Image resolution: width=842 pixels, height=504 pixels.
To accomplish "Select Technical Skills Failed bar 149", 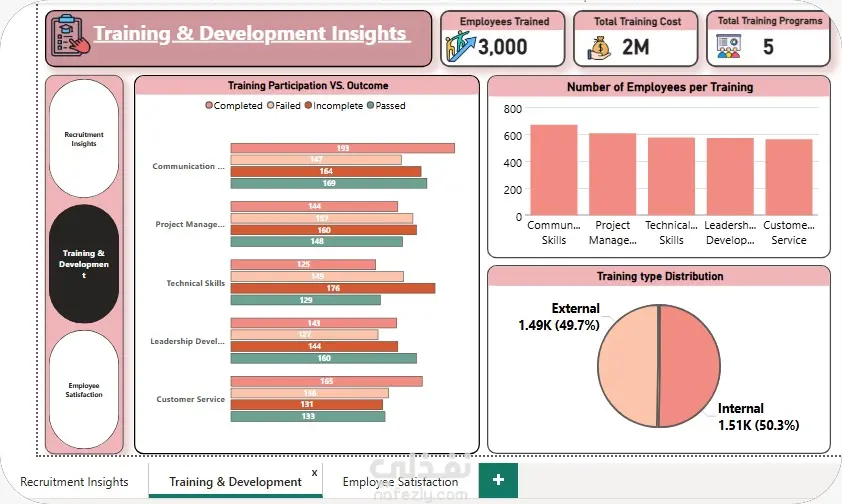I will (x=317, y=276).
